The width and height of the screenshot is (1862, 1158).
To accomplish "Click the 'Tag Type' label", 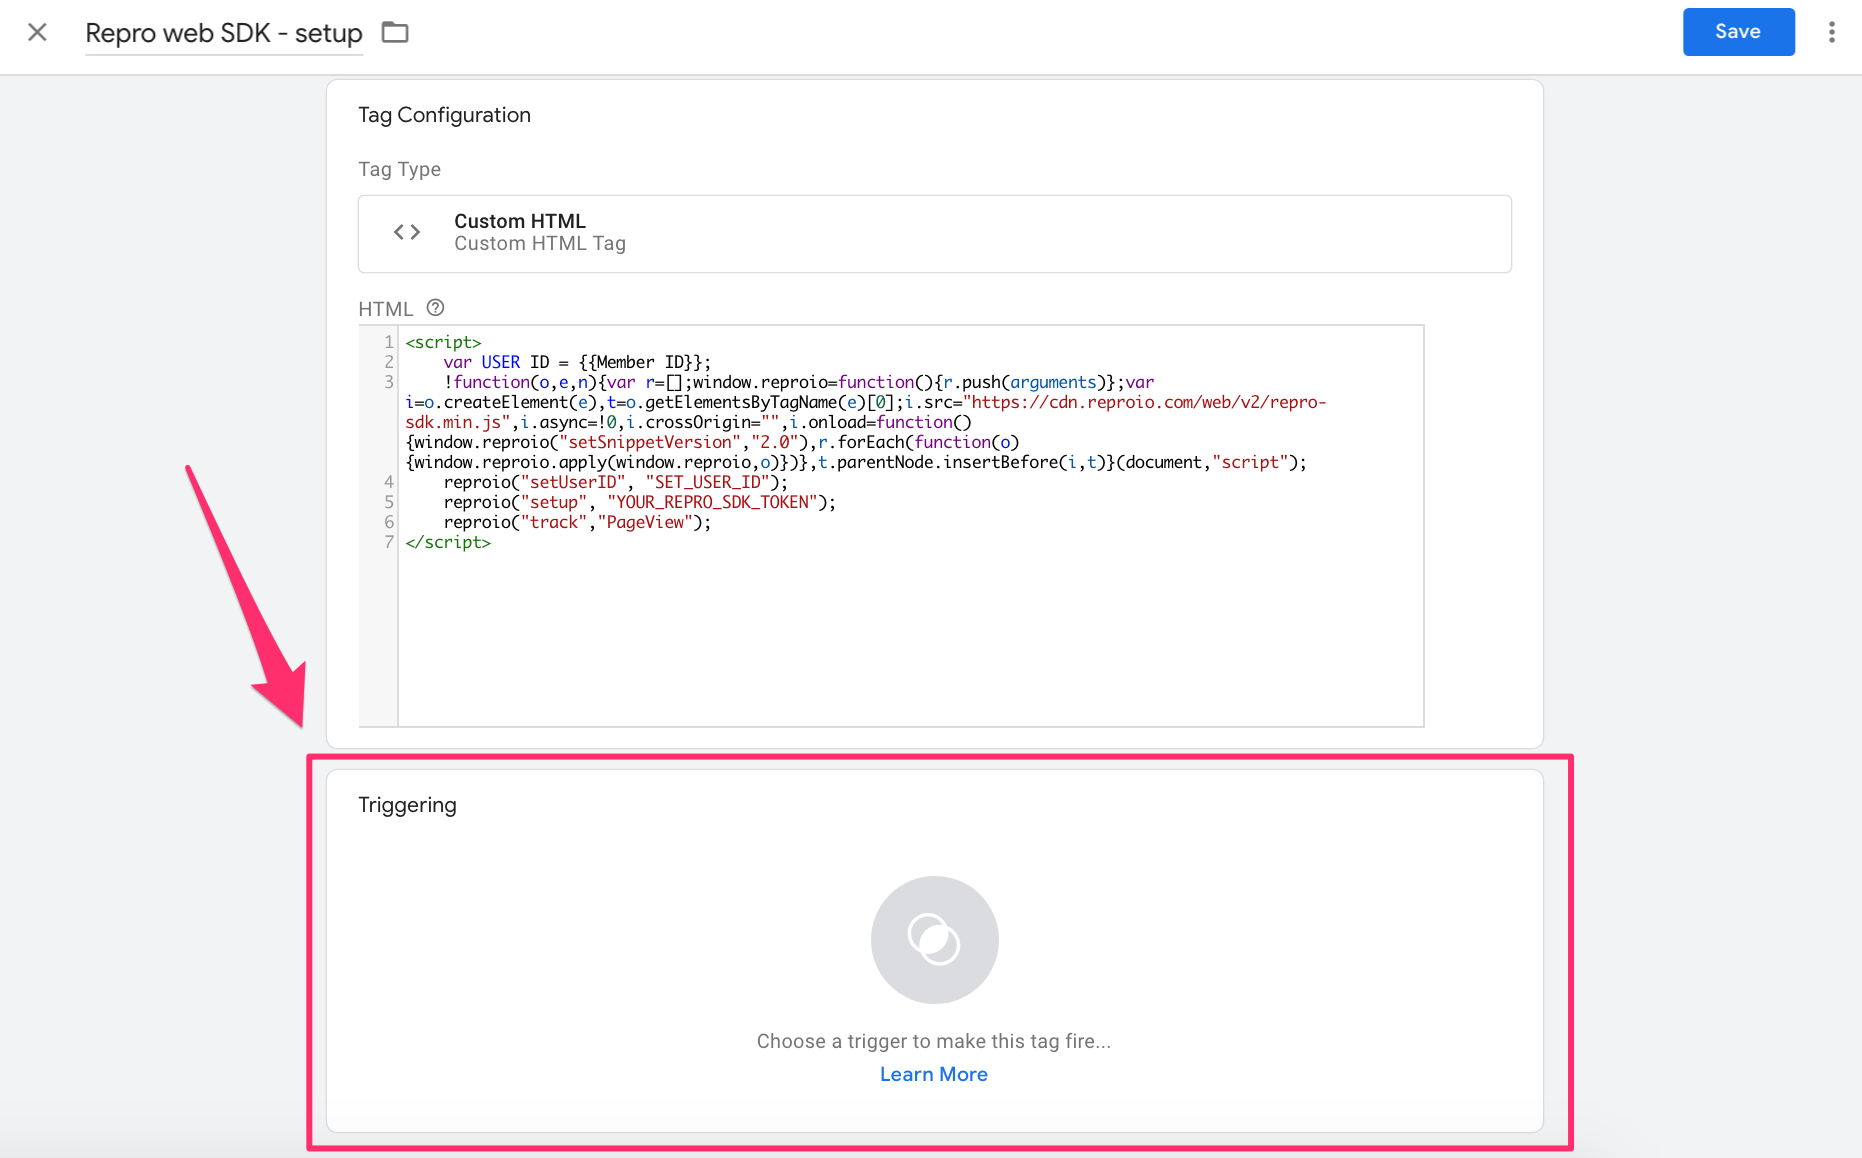I will (x=399, y=169).
